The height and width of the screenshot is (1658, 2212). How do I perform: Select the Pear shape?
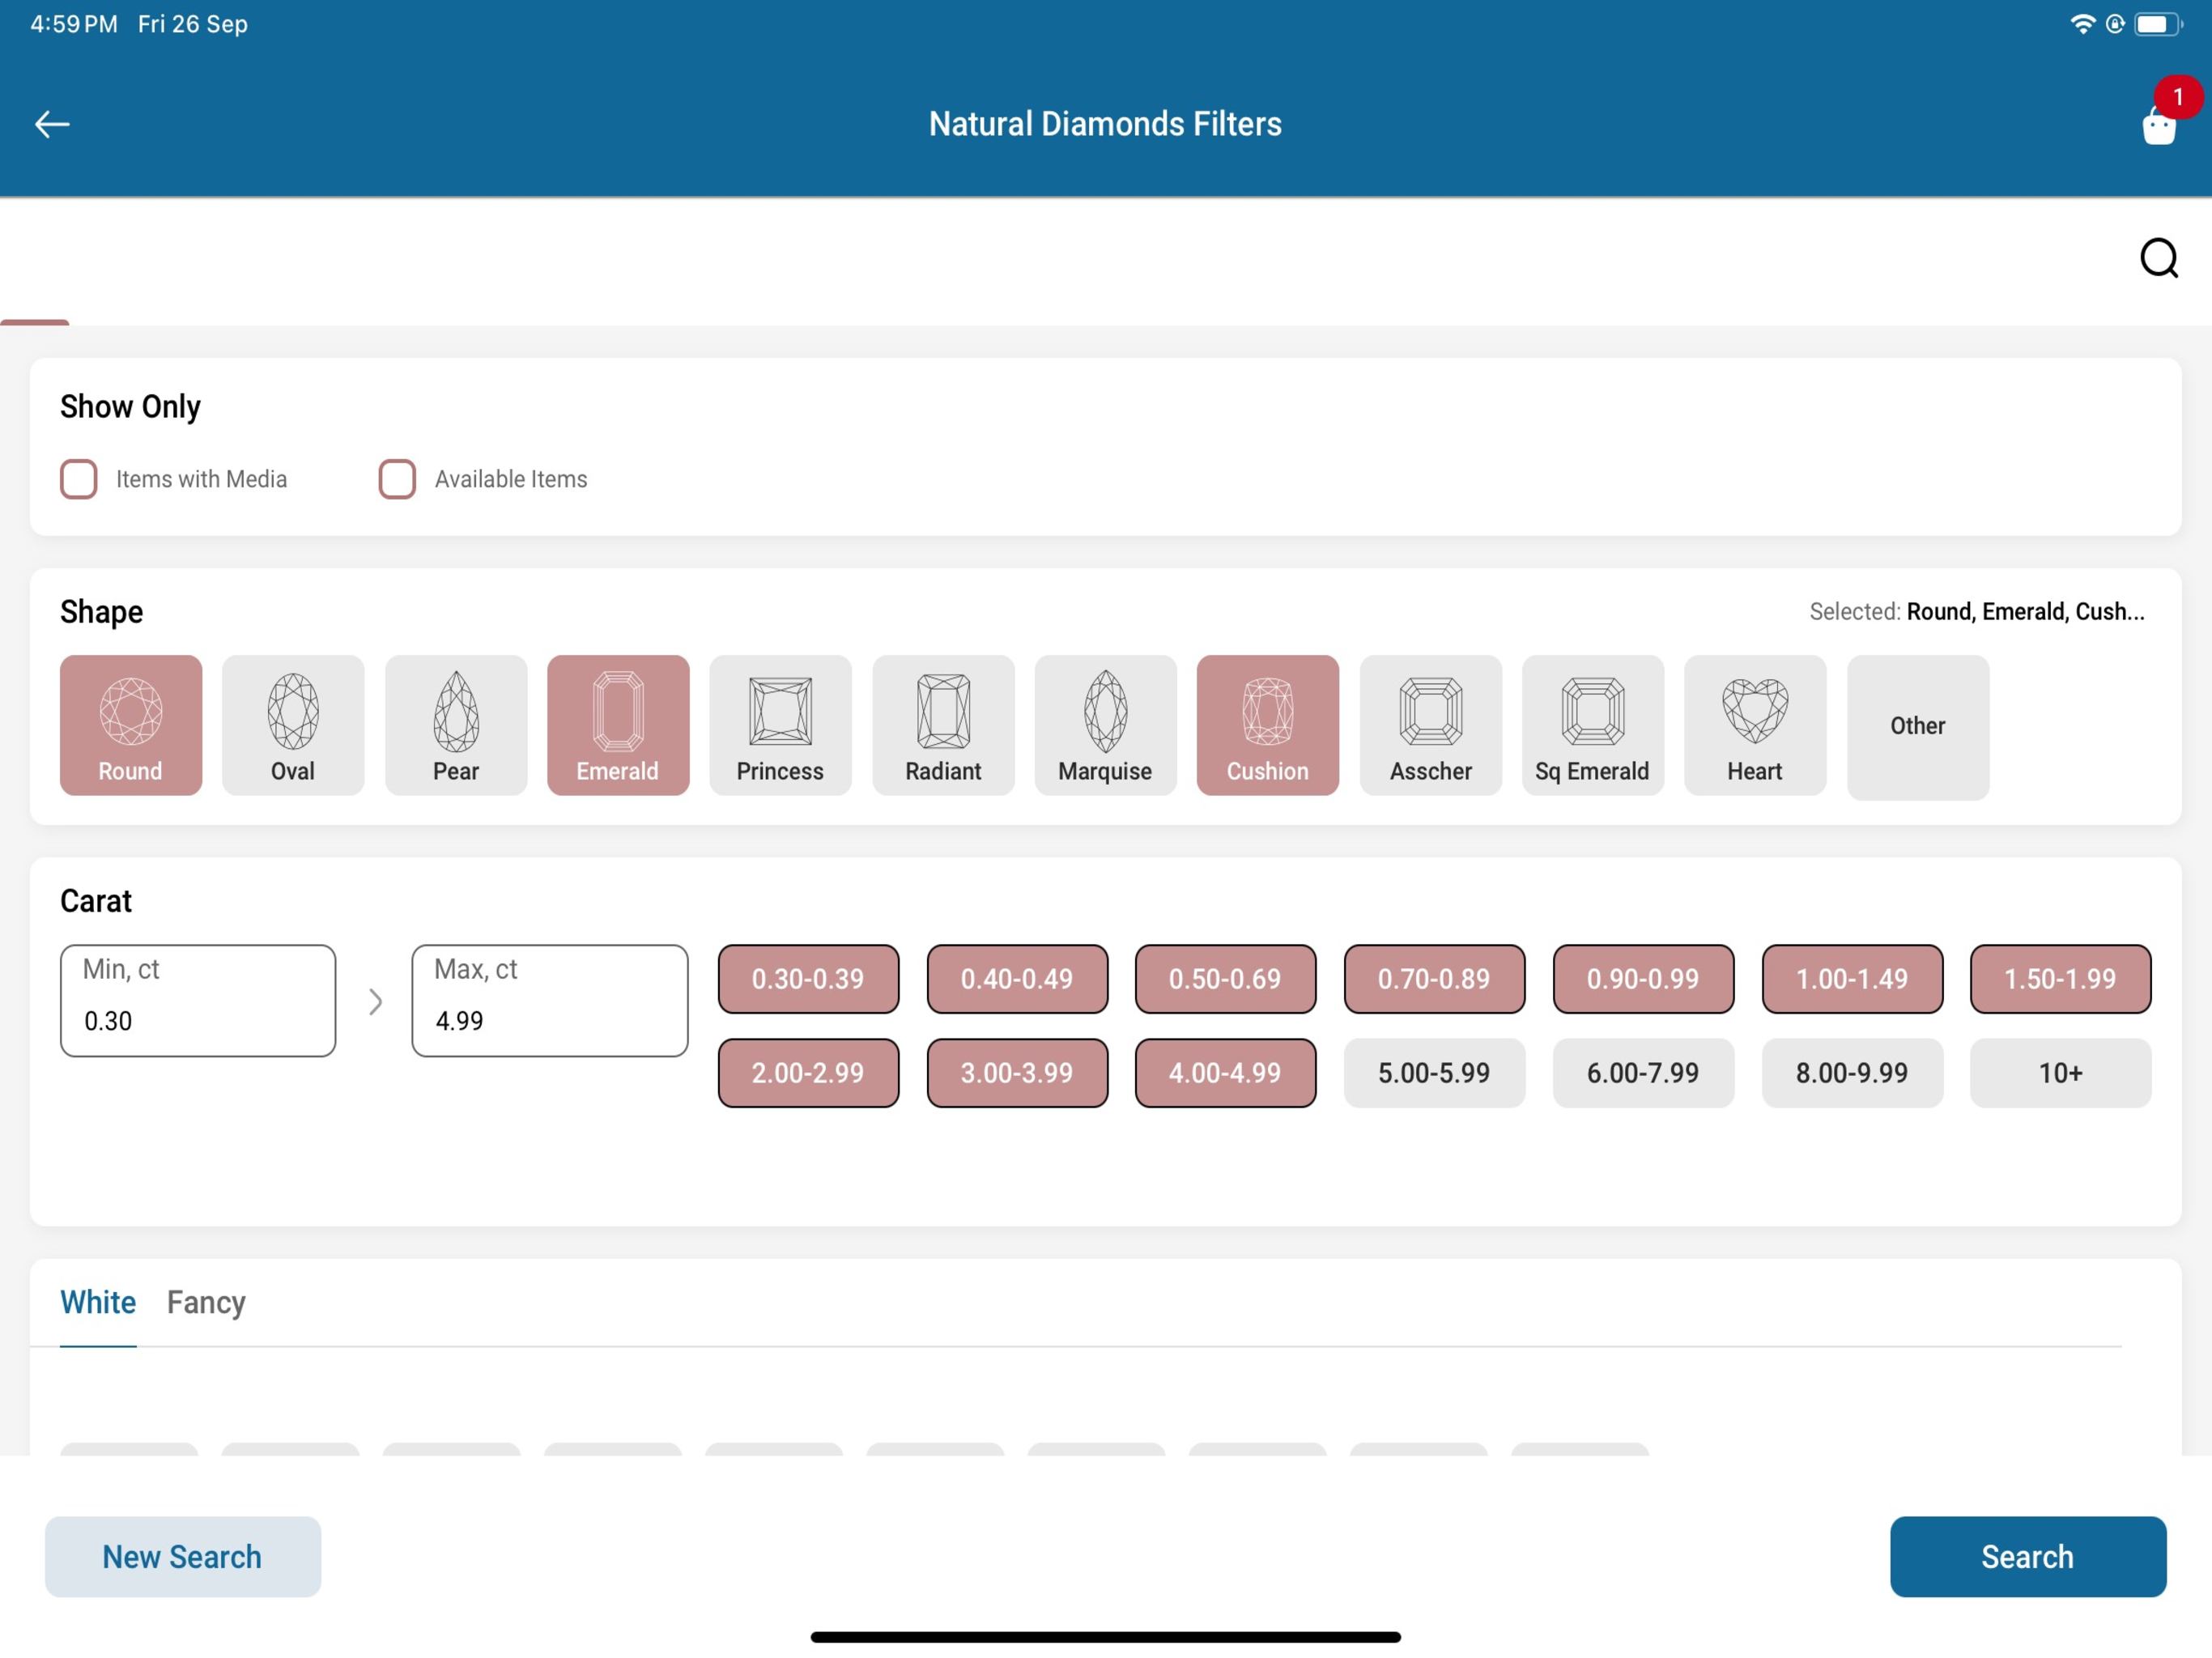tap(456, 725)
